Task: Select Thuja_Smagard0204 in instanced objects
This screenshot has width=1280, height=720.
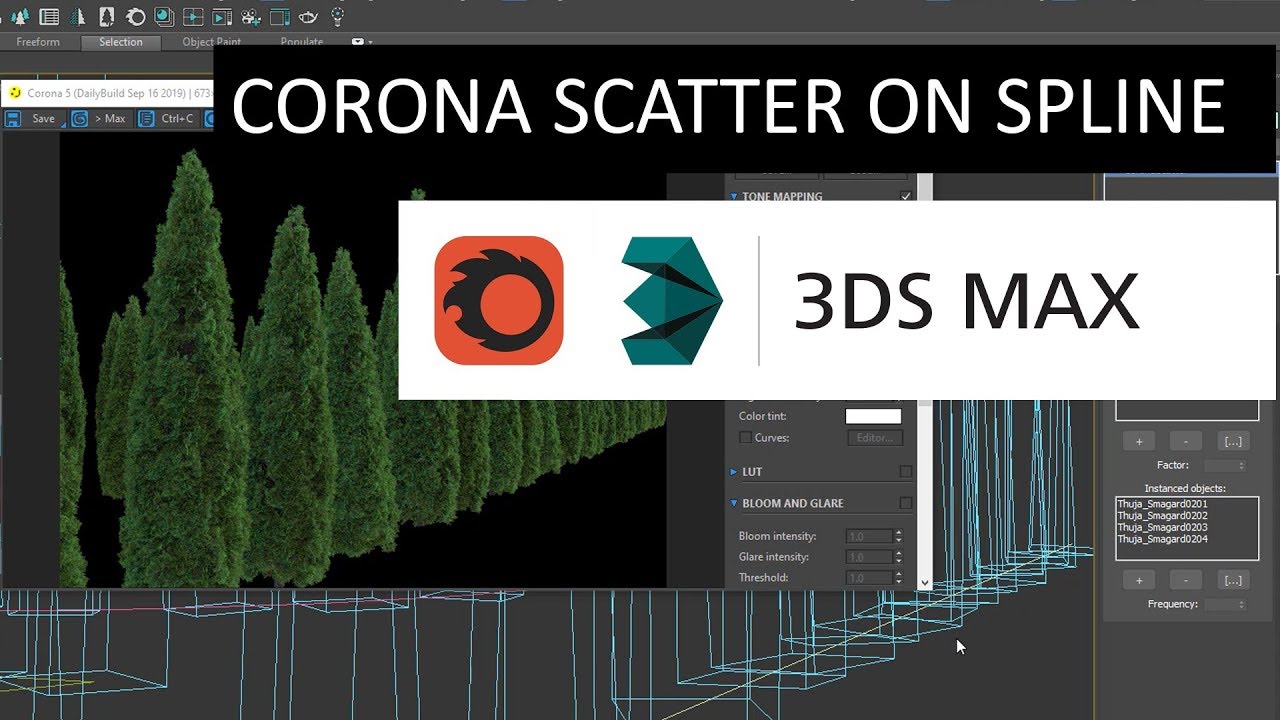Action: (x=1162, y=540)
